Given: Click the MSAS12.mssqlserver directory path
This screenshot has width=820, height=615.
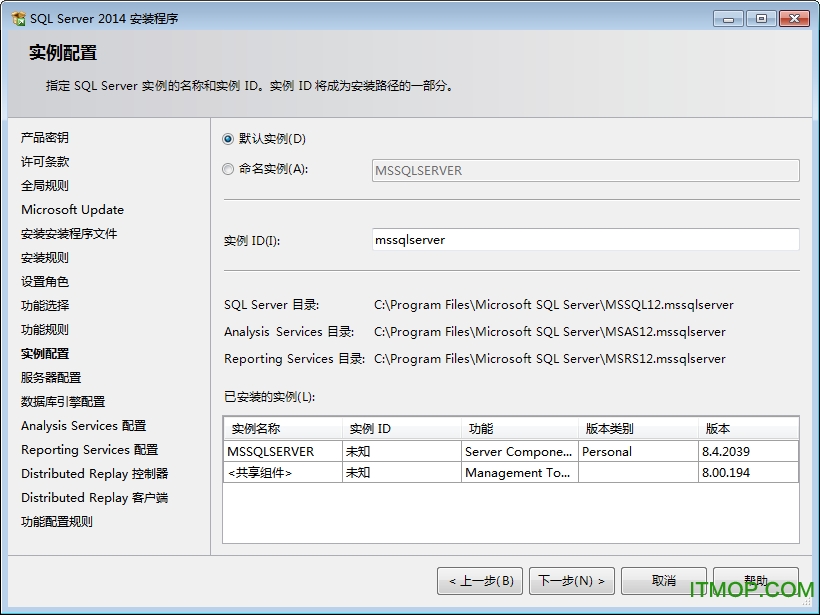Looking at the screenshot, I should [550, 332].
